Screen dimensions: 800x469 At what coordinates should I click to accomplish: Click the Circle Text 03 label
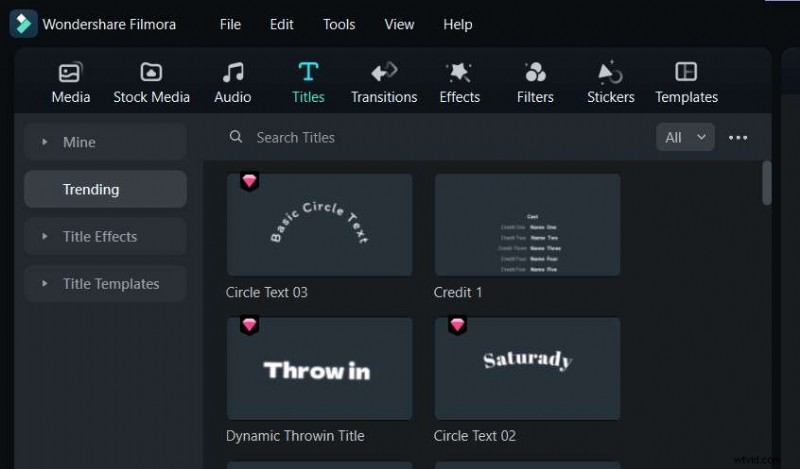[x=267, y=292]
